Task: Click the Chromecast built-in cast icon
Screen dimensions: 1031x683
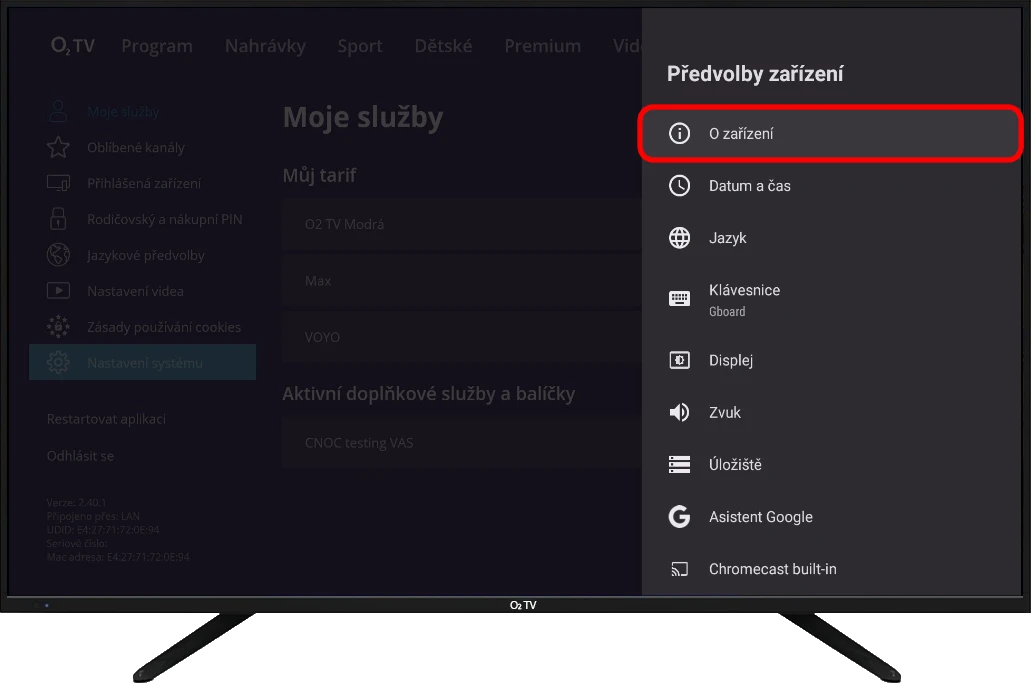Action: point(679,569)
